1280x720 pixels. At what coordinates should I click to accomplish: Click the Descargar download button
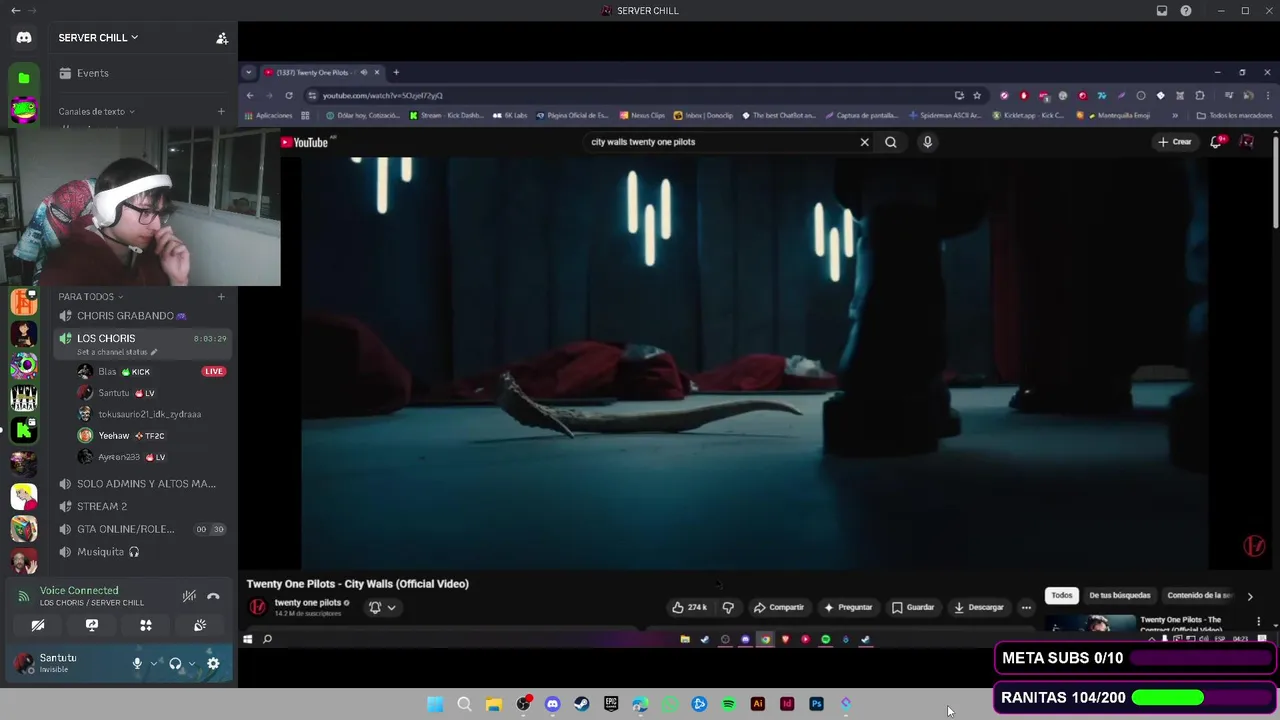979,607
